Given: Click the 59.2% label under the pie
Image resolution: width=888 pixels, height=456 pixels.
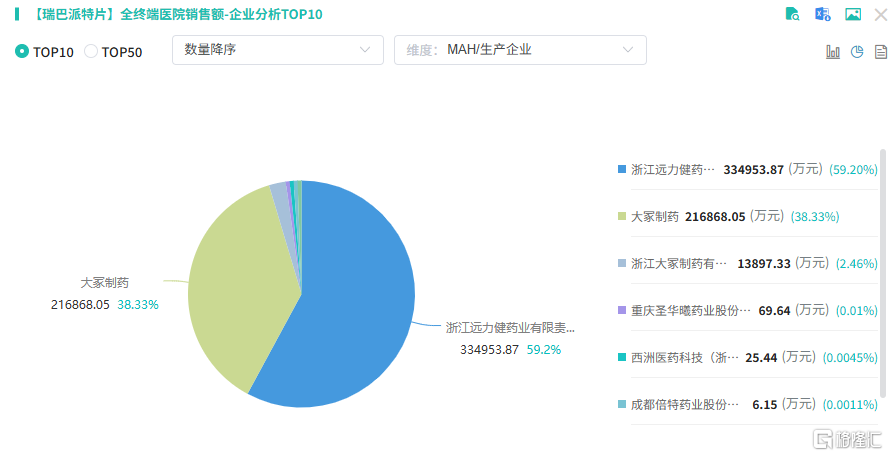Looking at the screenshot, I should coord(544,350).
